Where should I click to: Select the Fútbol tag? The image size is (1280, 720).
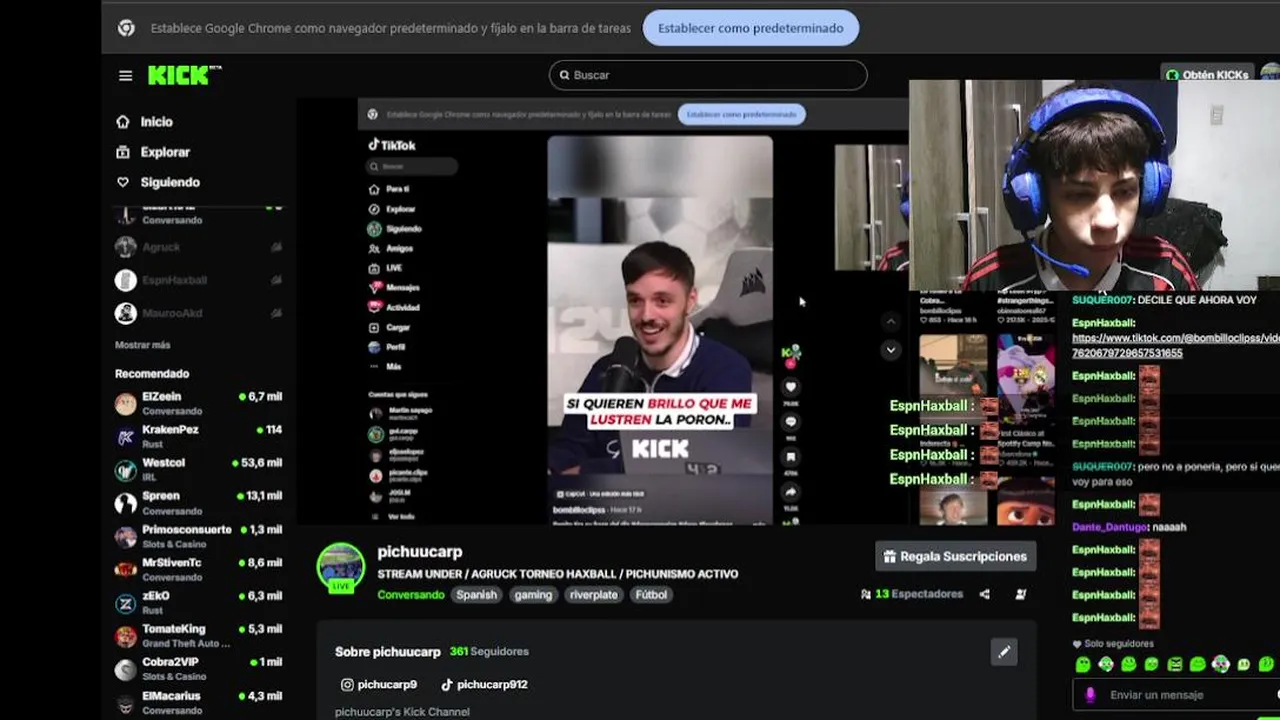[x=651, y=594]
